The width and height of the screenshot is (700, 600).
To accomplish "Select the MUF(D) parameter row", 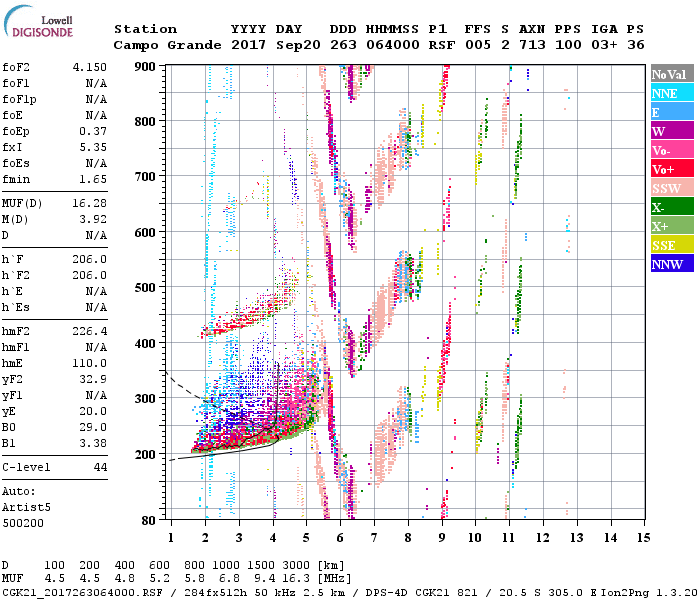I will (x=55, y=202).
